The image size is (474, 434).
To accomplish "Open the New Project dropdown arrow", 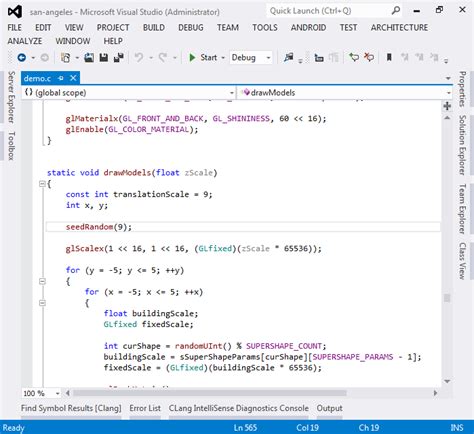I will pyautogui.click(x=77, y=58).
